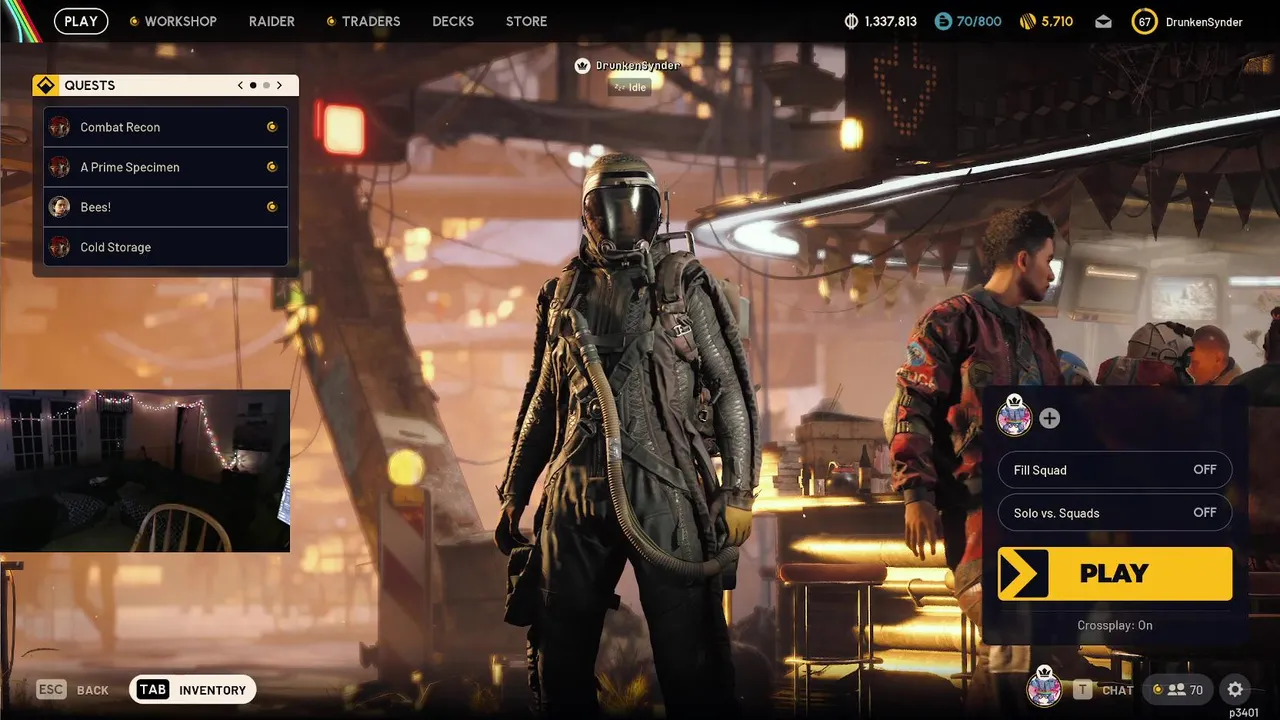
Task: Click the Combat Recon trader portrait icon
Action: tap(60, 127)
